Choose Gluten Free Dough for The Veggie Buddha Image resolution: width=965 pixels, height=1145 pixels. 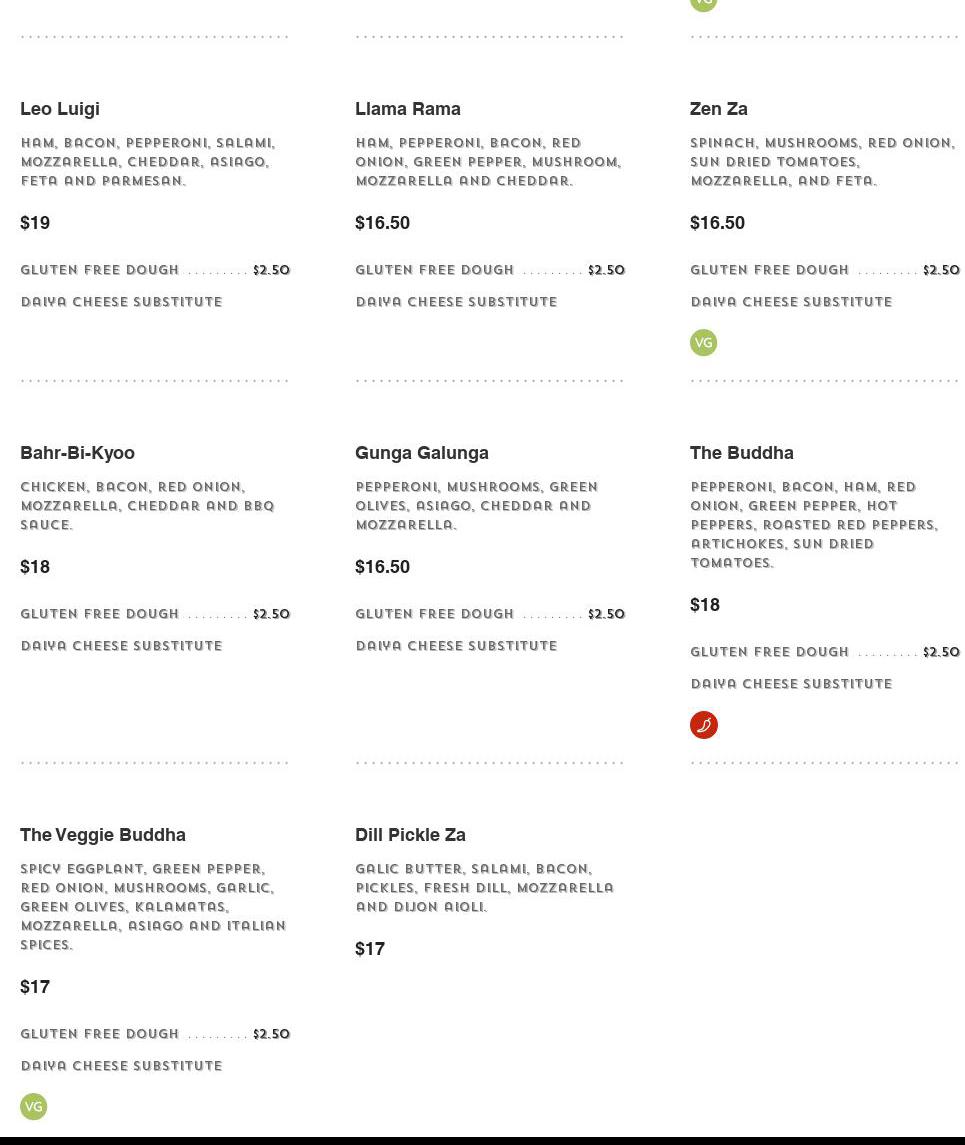click(100, 1034)
